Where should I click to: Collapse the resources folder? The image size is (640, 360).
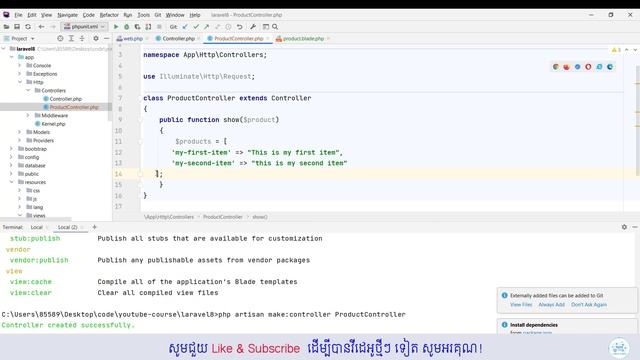pyautogui.click(x=11, y=182)
